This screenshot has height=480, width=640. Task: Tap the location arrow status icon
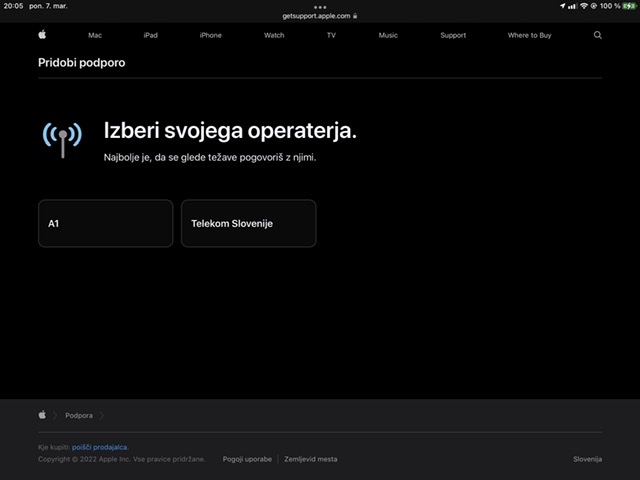[x=562, y=6]
